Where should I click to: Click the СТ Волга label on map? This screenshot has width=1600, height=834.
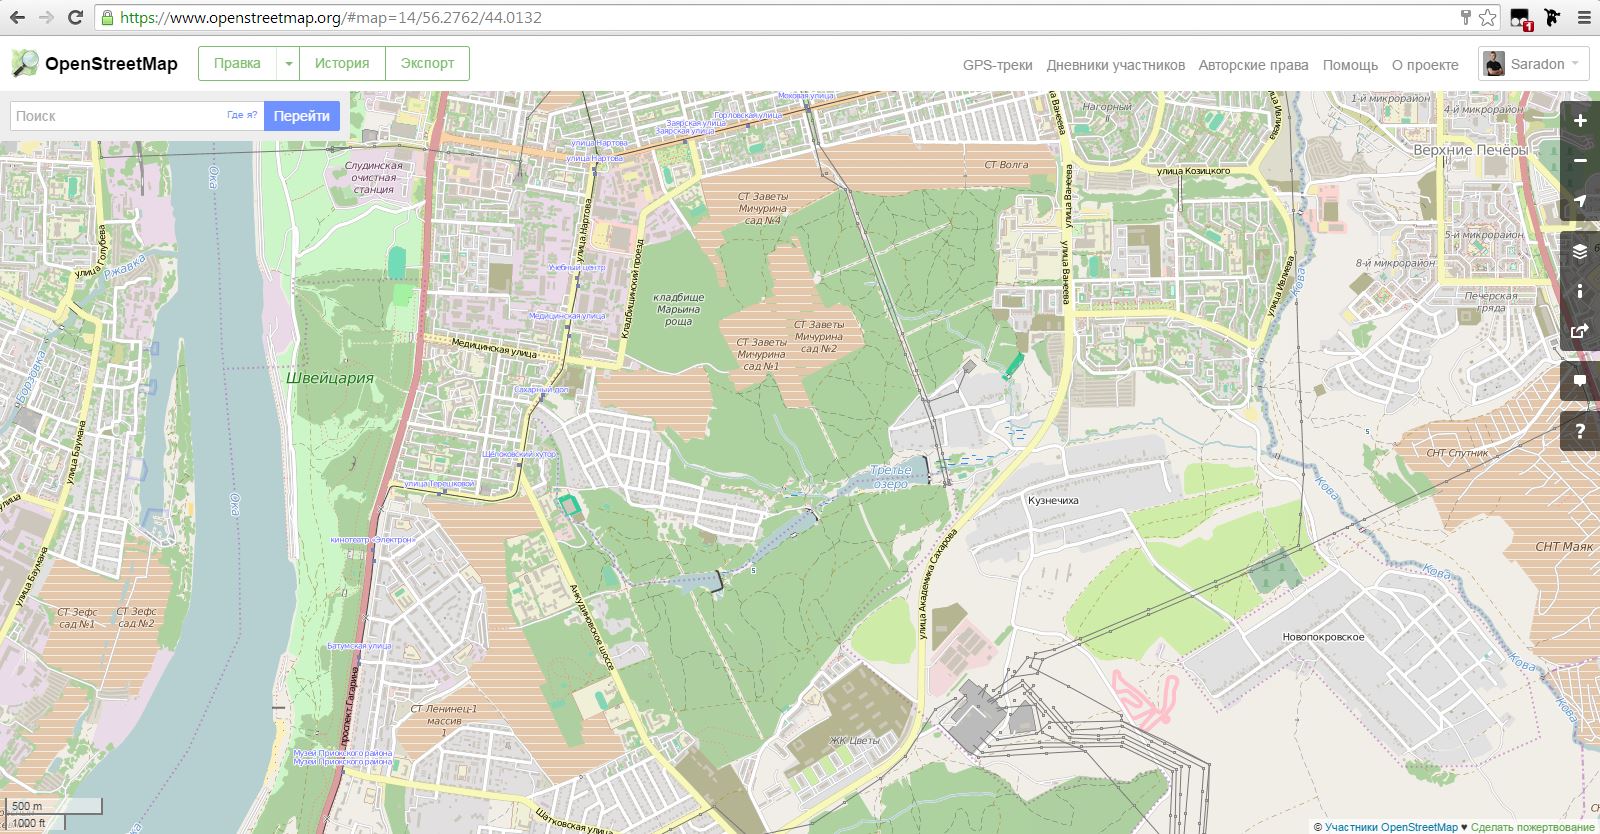[1006, 165]
